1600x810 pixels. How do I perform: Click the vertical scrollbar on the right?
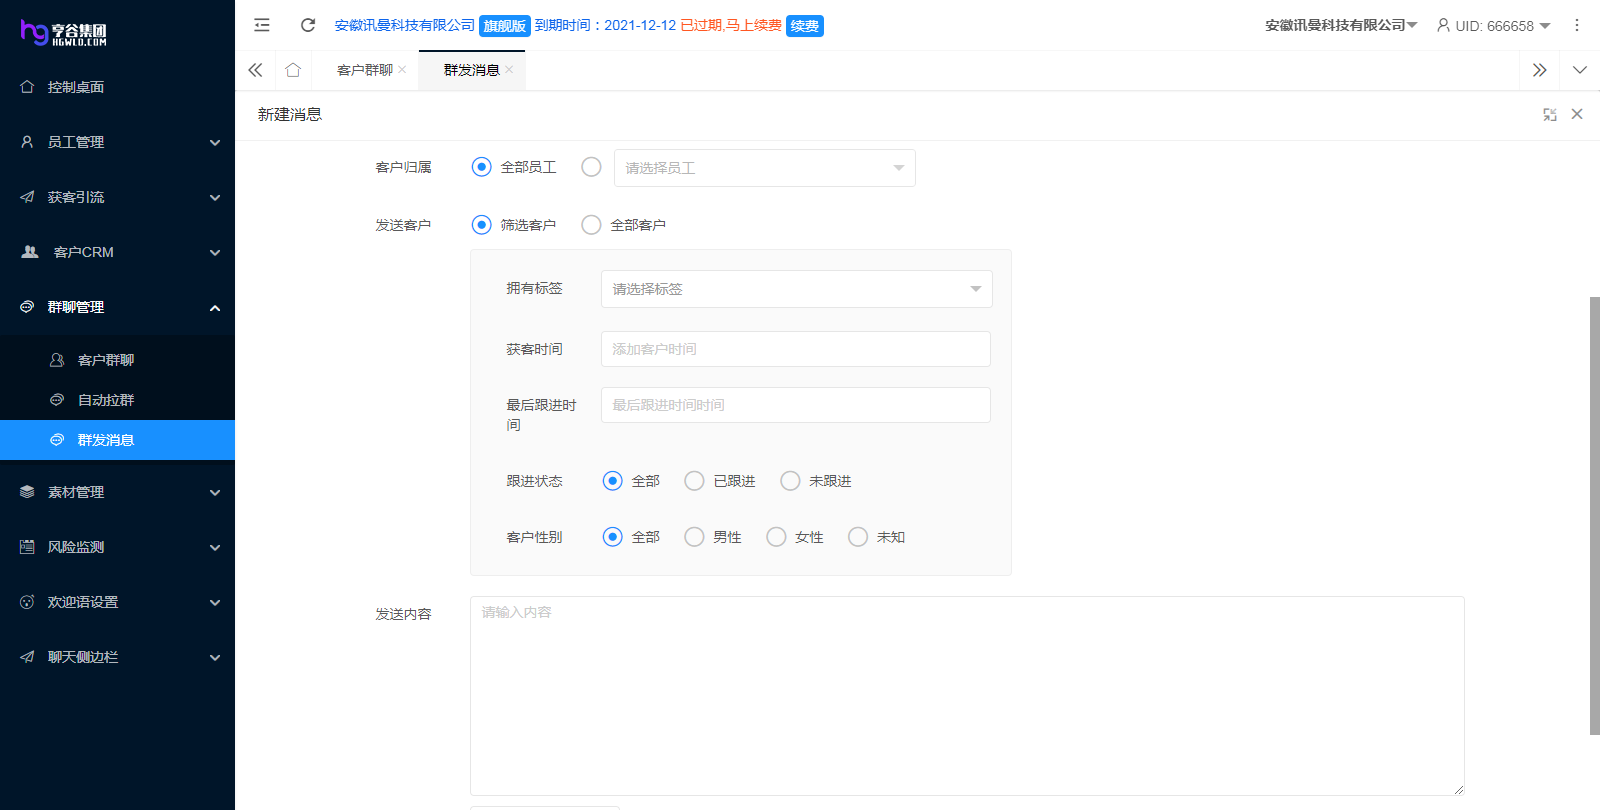[1594, 515]
